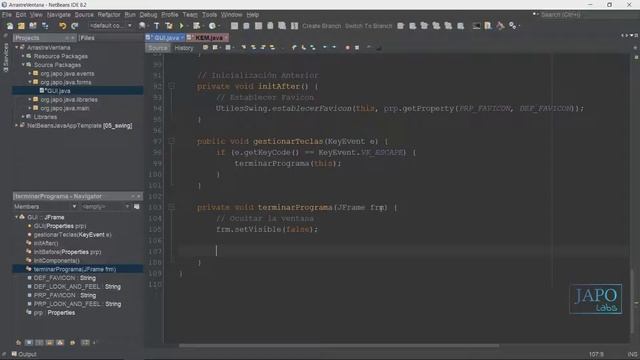Select DEF_FAVICON field in the Navigator

[64, 278]
